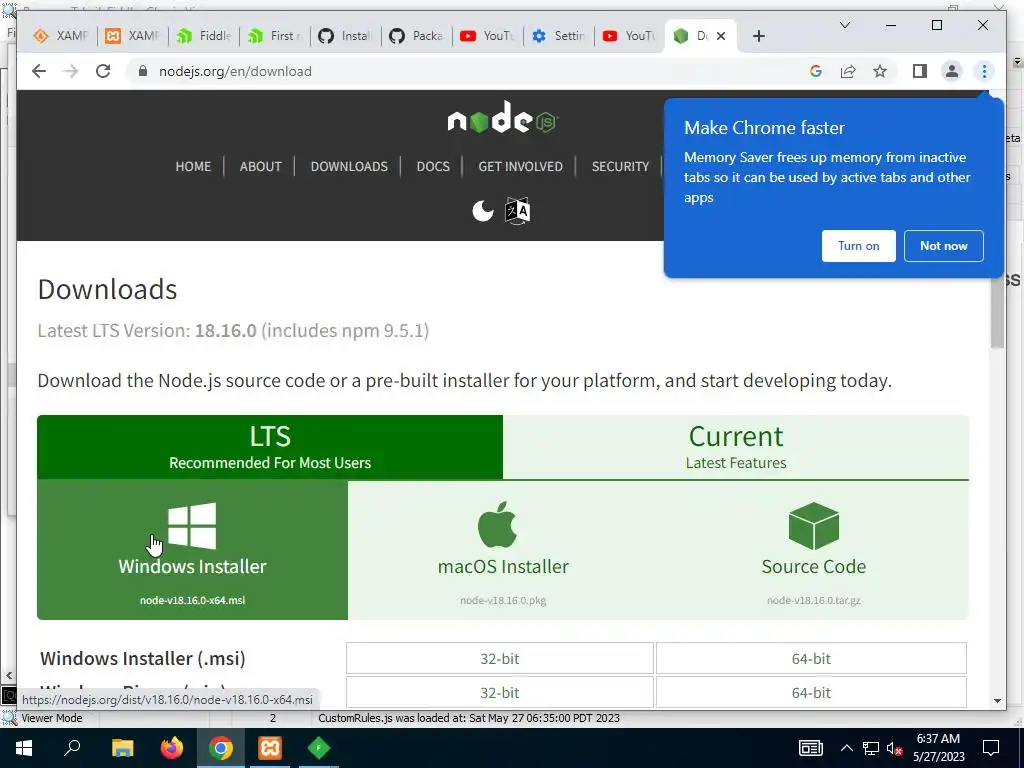Viewport: 1024px width, 768px height.
Task: Go back using the browser back arrow
Action: 39,71
